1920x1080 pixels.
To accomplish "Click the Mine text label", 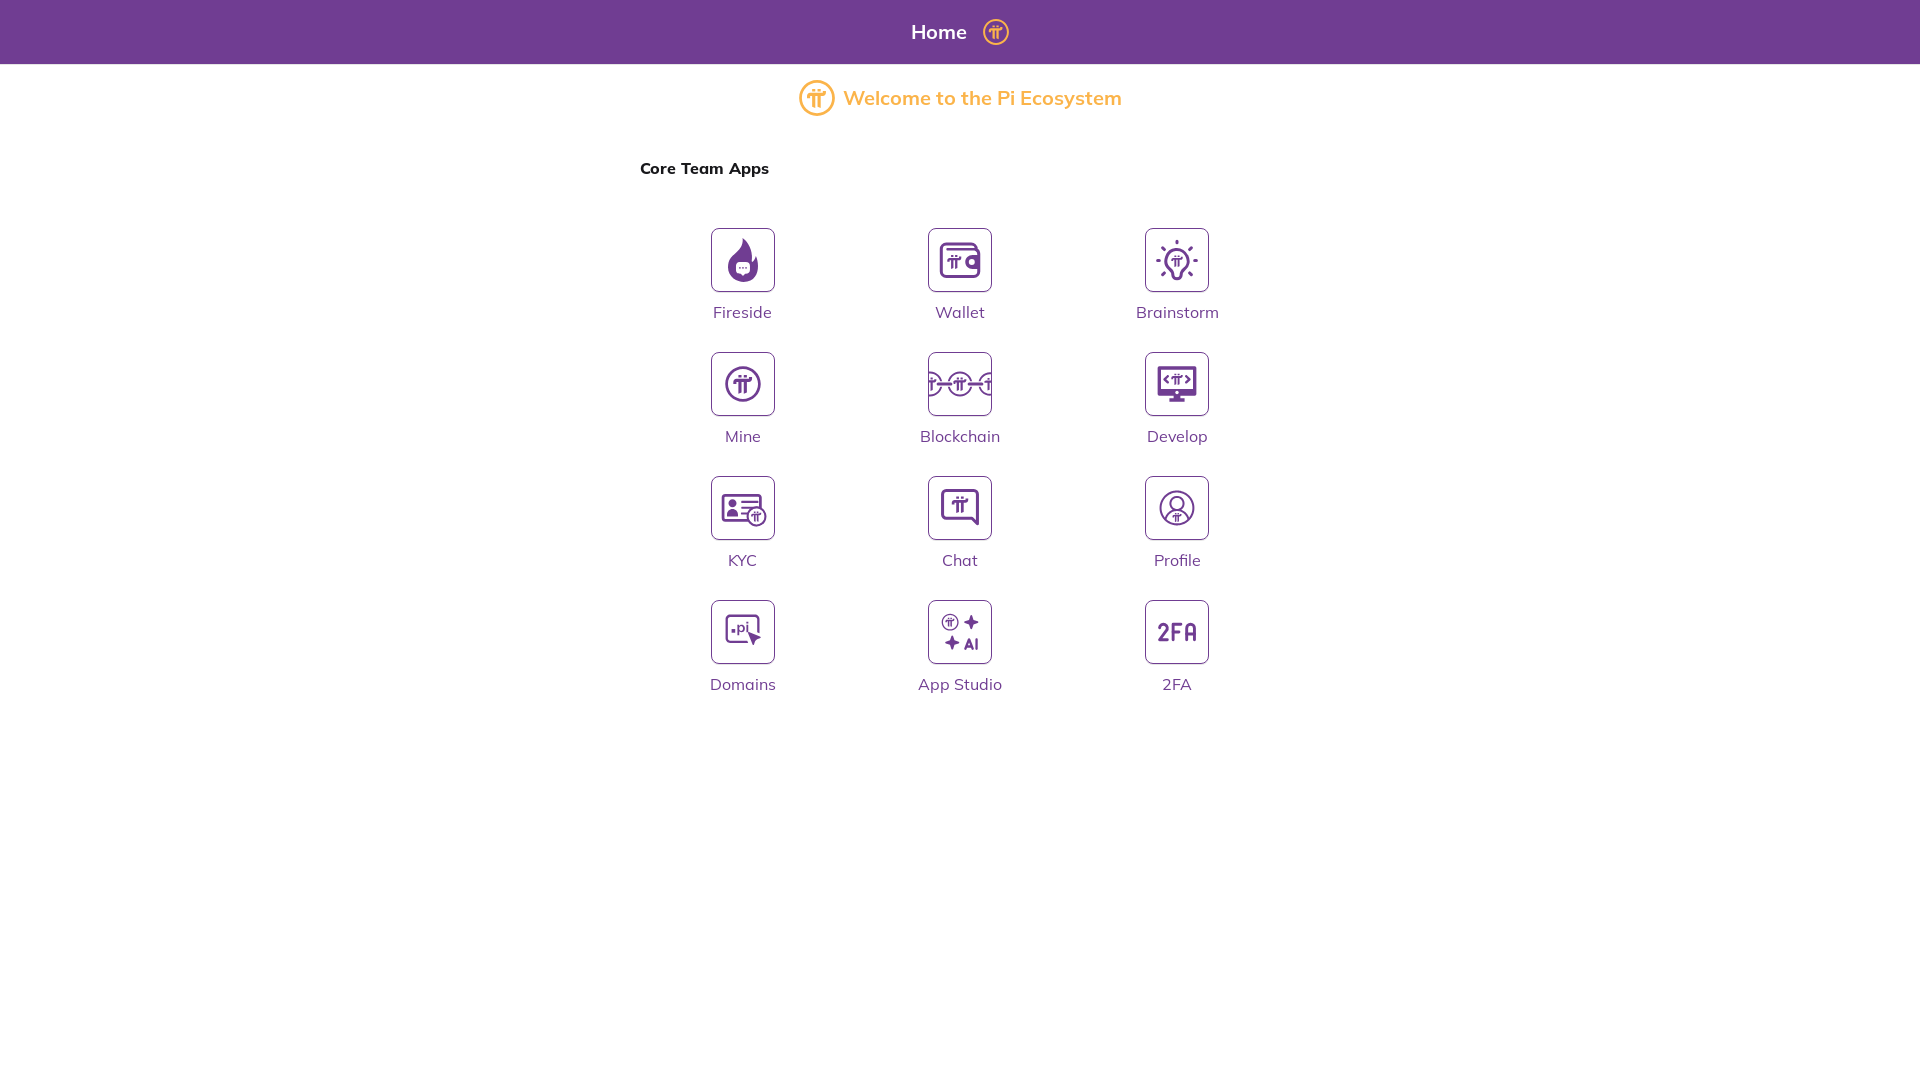I will pos(742,436).
